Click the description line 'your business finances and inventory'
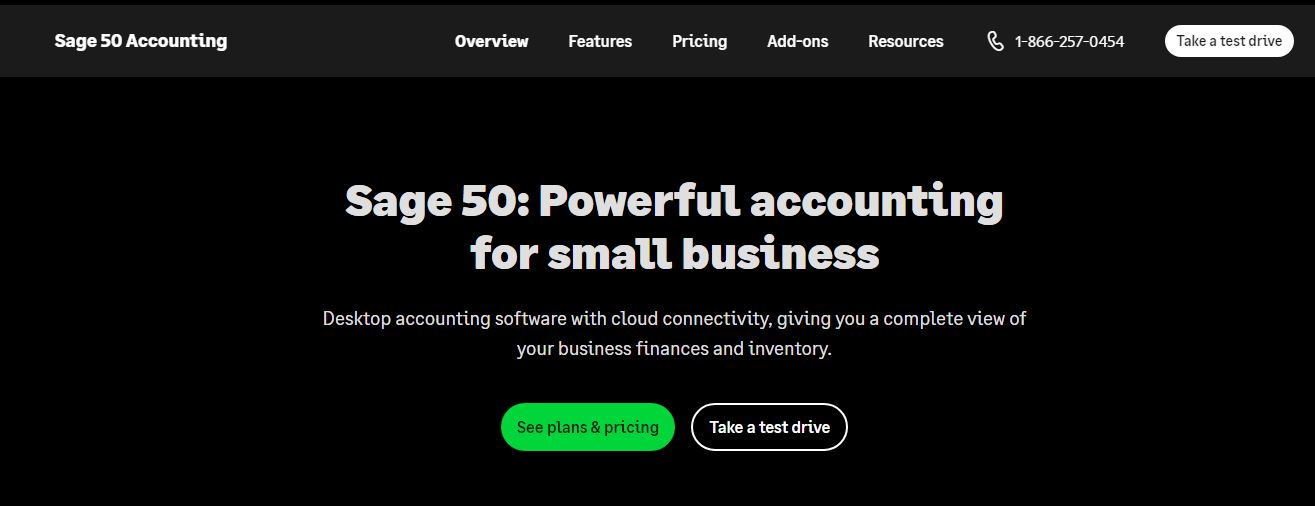Image resolution: width=1315 pixels, height=506 pixels. 674,349
